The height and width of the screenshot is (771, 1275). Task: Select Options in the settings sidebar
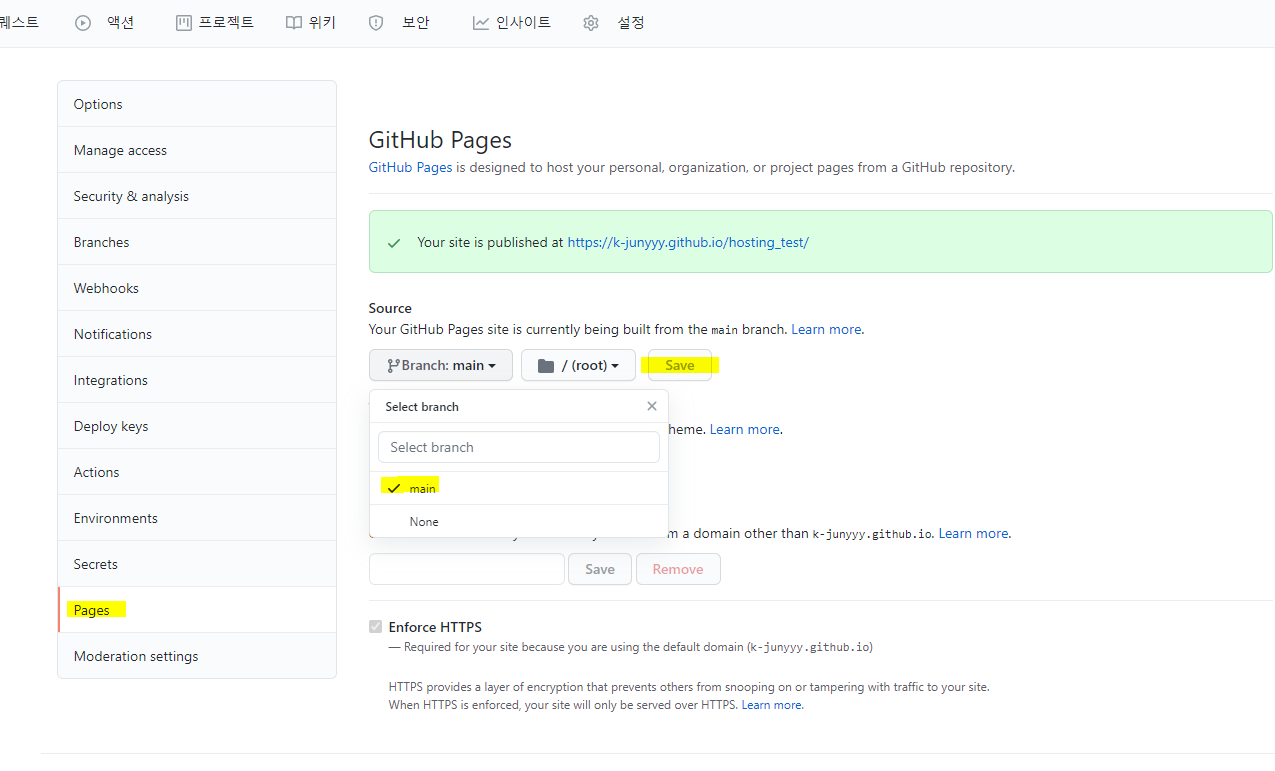197,104
